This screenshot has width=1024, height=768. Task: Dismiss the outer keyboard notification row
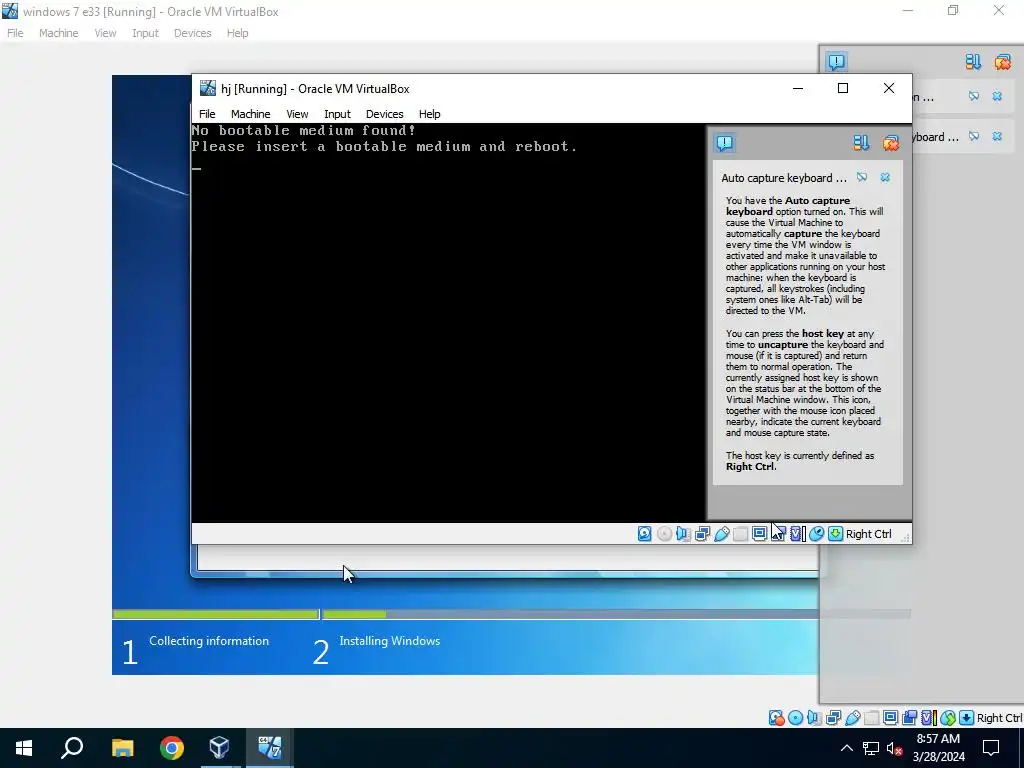[x=997, y=136]
